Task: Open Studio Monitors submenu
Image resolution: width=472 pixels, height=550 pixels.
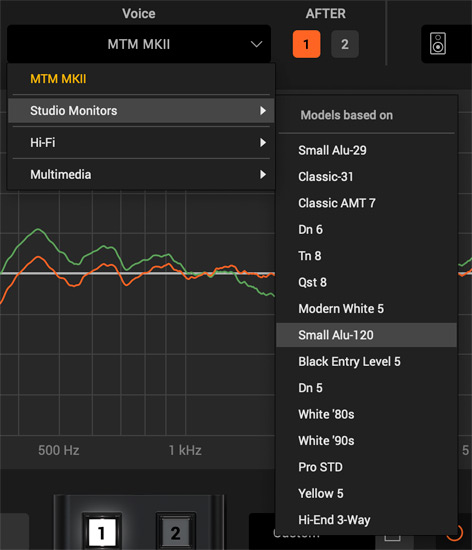Action: [x=141, y=111]
